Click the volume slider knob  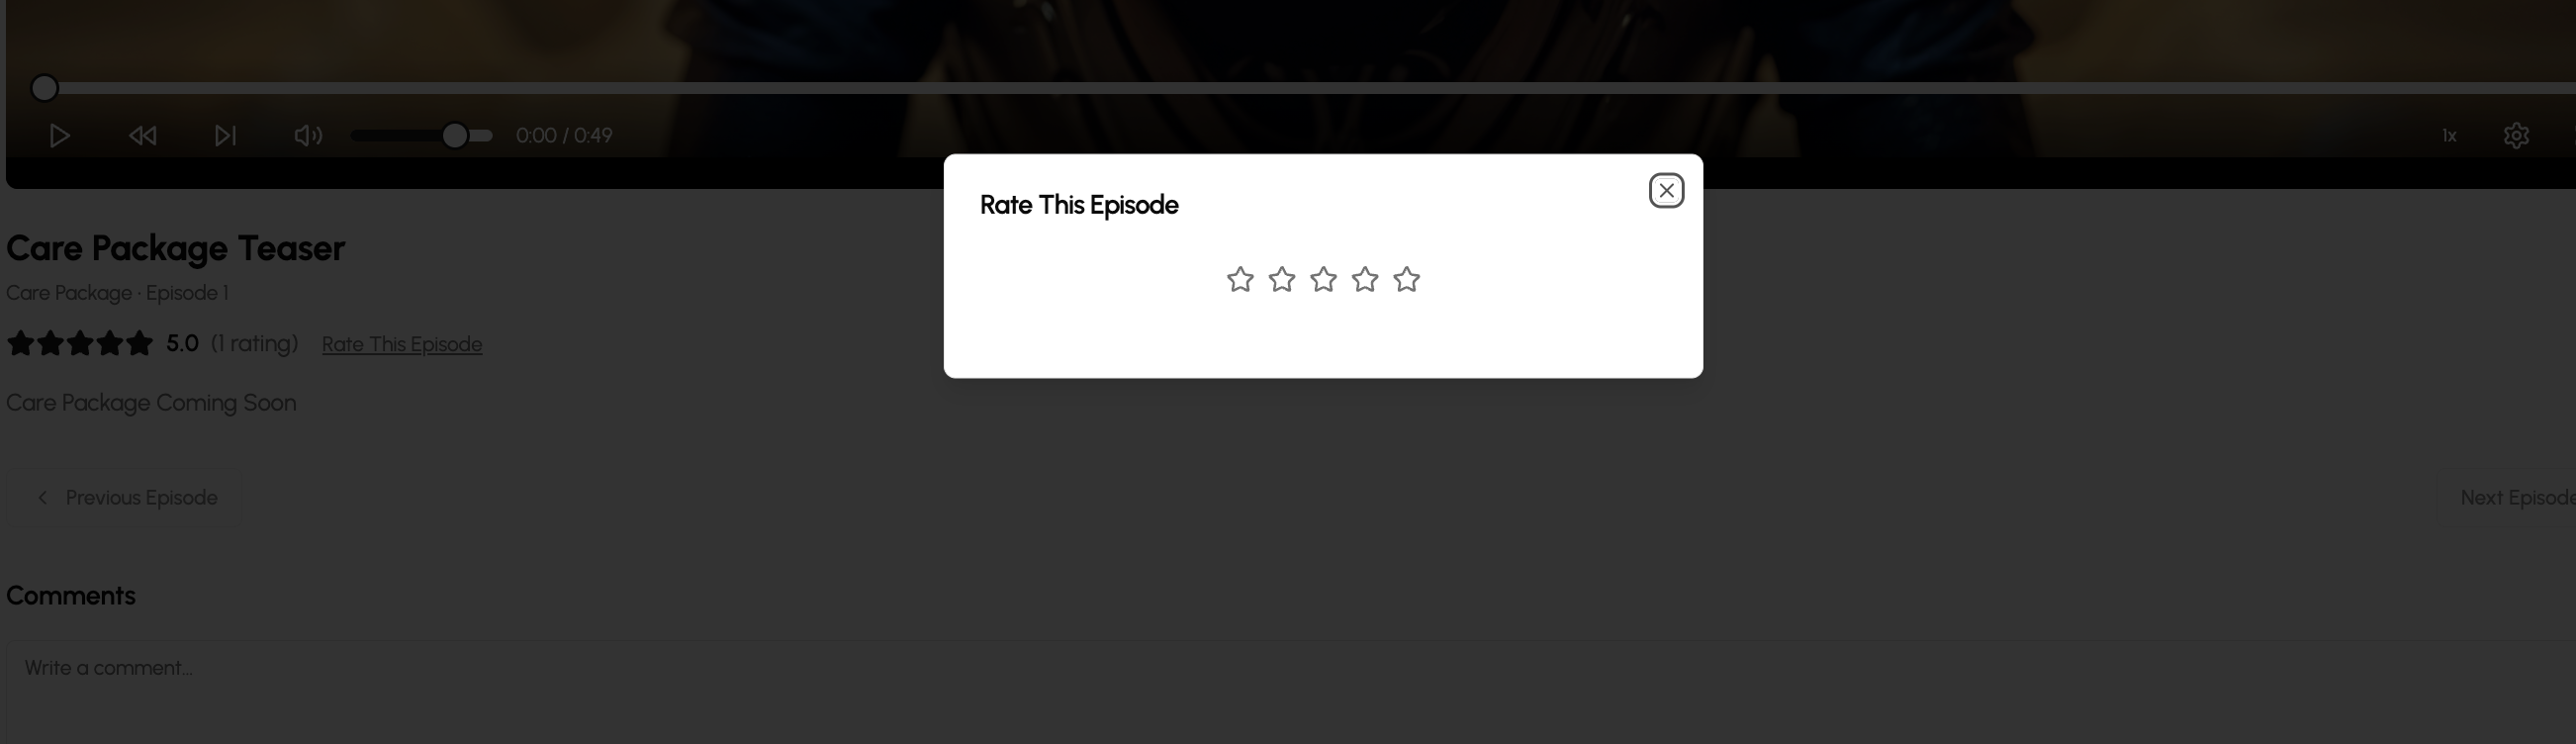tap(454, 135)
